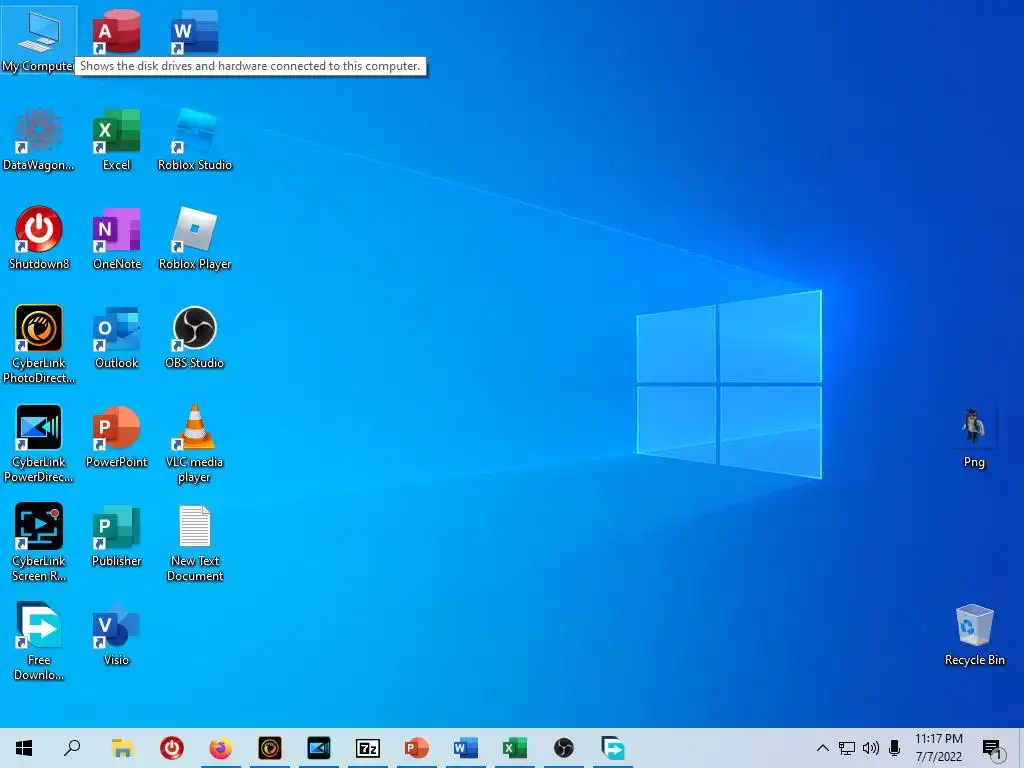
Task: Select the PowerPoint desktop shortcut
Action: point(116,437)
